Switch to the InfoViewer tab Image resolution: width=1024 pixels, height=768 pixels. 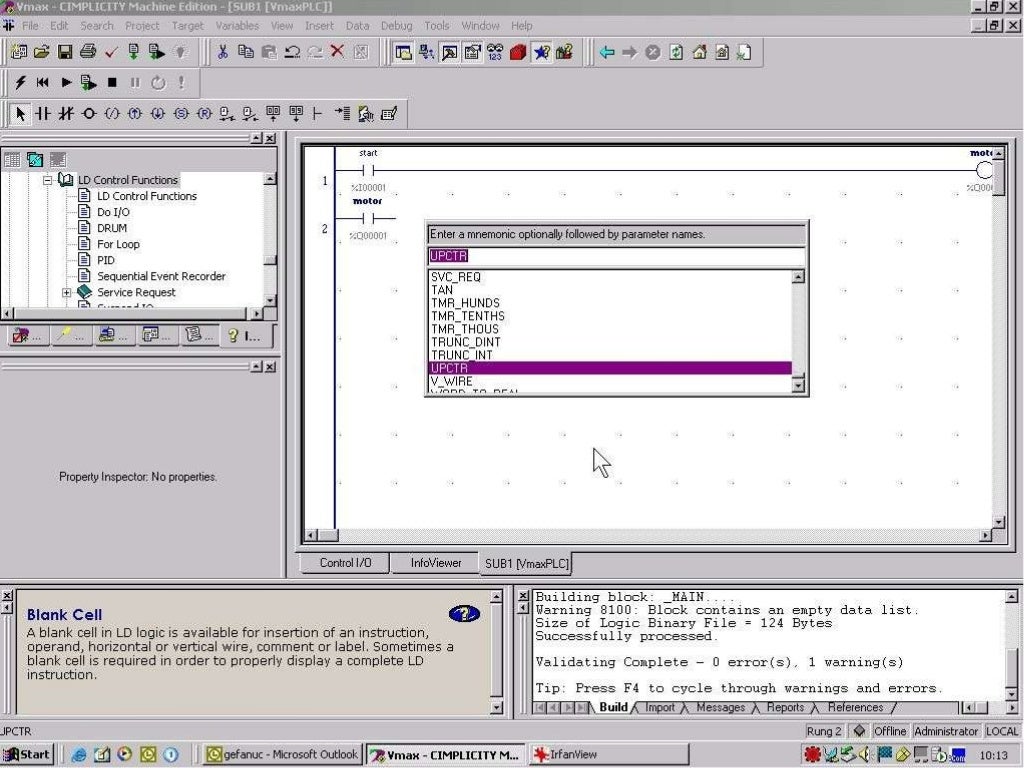coord(436,563)
